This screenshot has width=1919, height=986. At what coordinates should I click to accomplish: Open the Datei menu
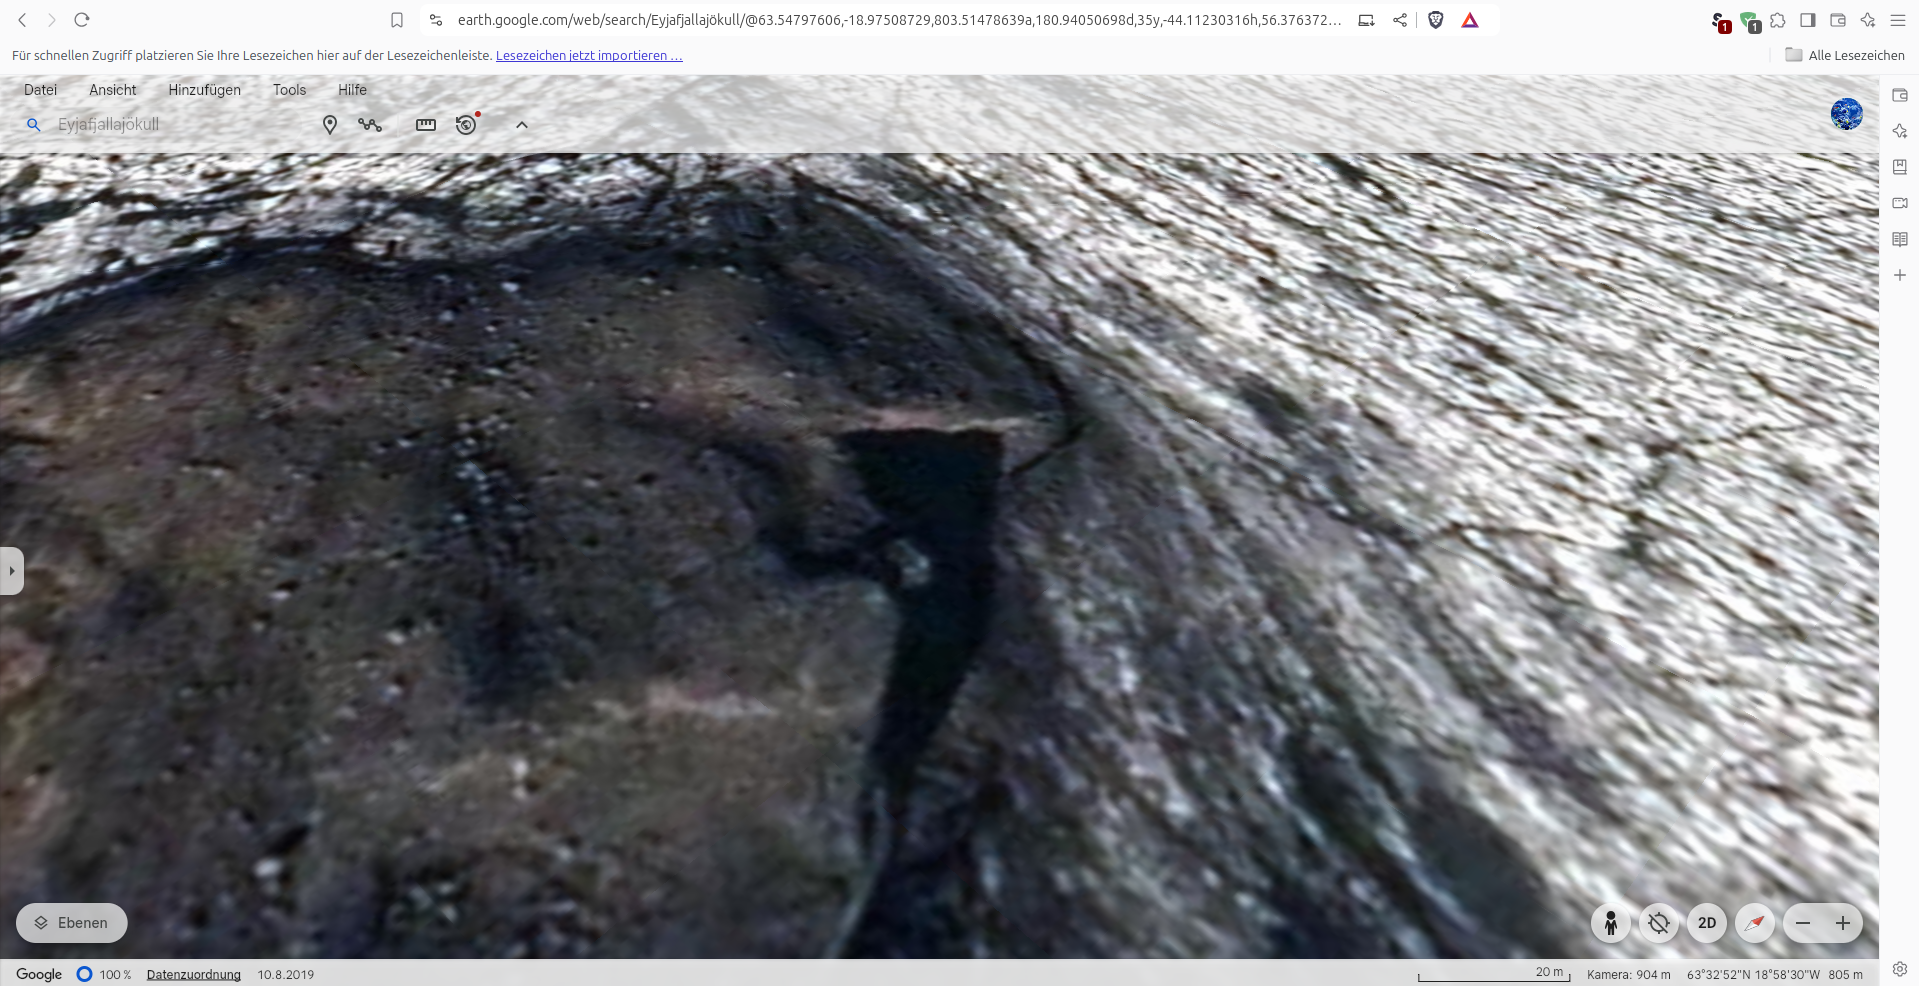click(x=41, y=90)
